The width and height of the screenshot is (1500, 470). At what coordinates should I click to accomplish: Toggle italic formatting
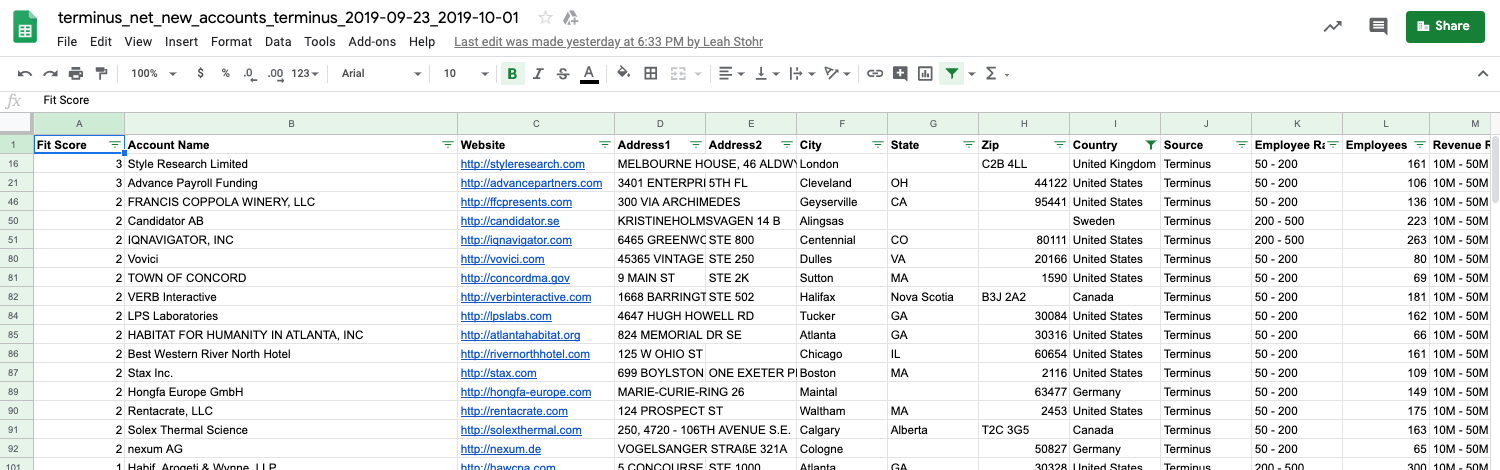point(538,73)
